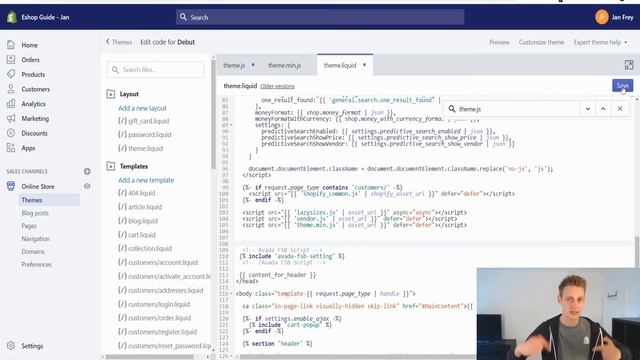Screen dimensions: 640x360
Task: Click the editor find input field
Action: (x=512, y=109)
